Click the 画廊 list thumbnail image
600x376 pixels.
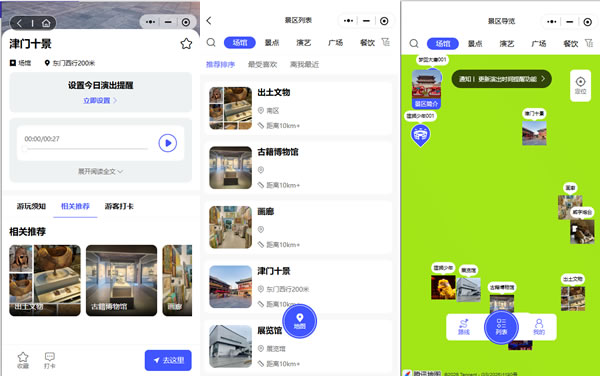point(230,227)
